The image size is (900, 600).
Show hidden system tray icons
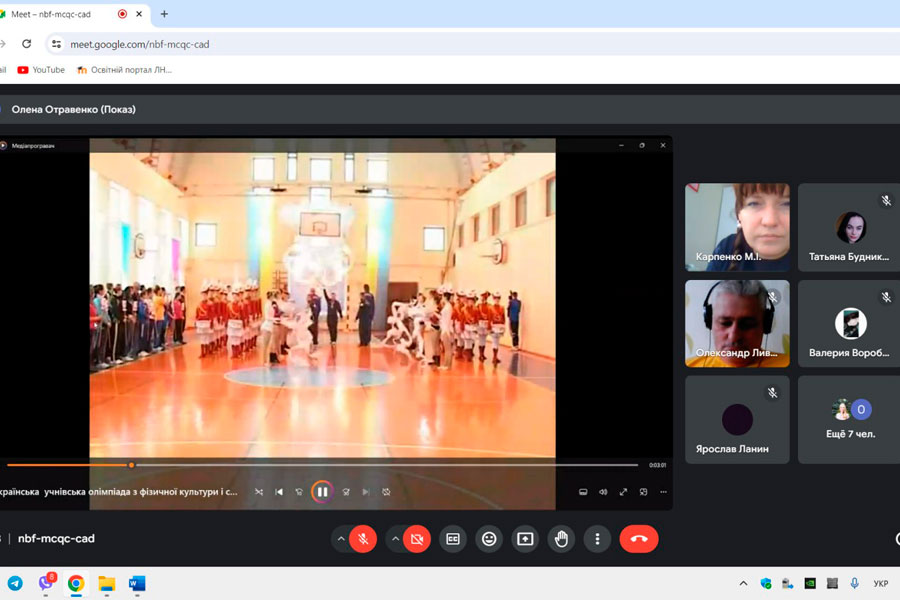pos(743,583)
